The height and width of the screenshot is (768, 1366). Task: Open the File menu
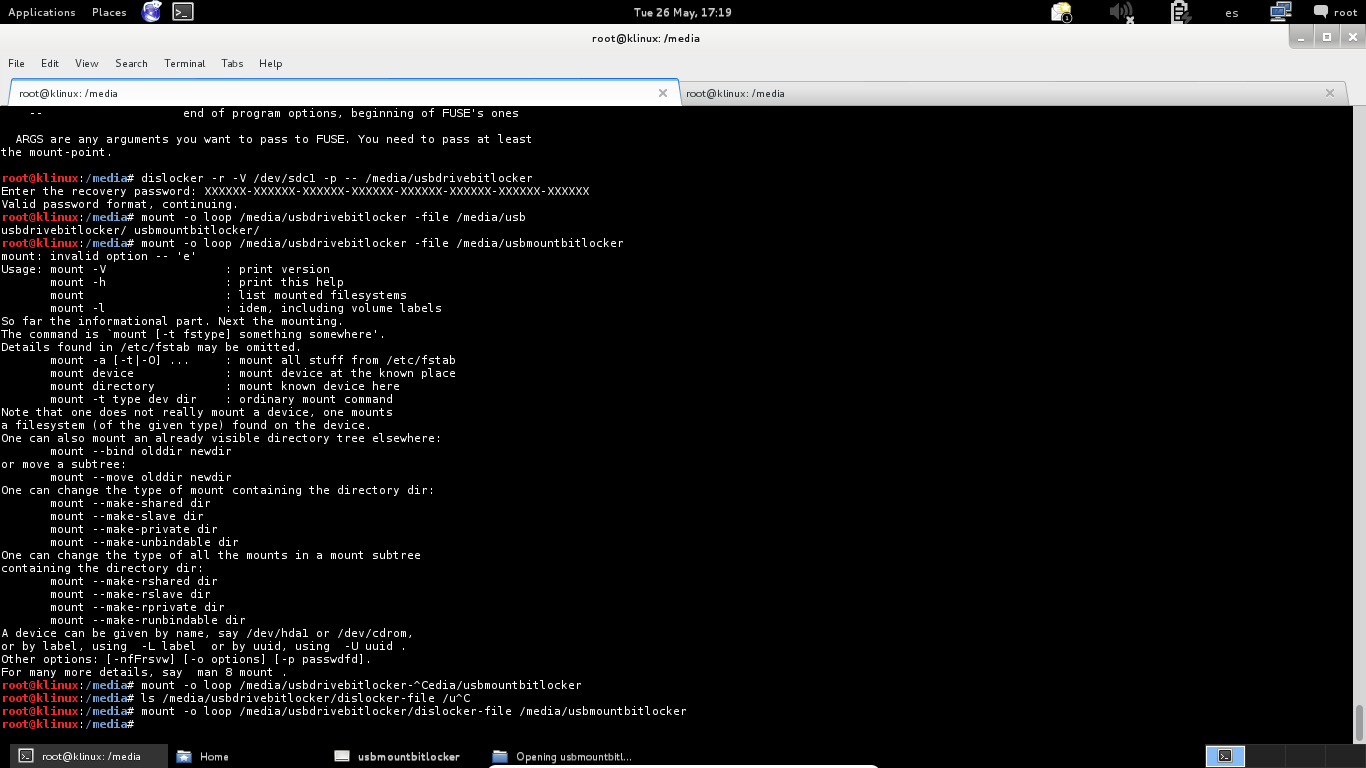coord(16,63)
